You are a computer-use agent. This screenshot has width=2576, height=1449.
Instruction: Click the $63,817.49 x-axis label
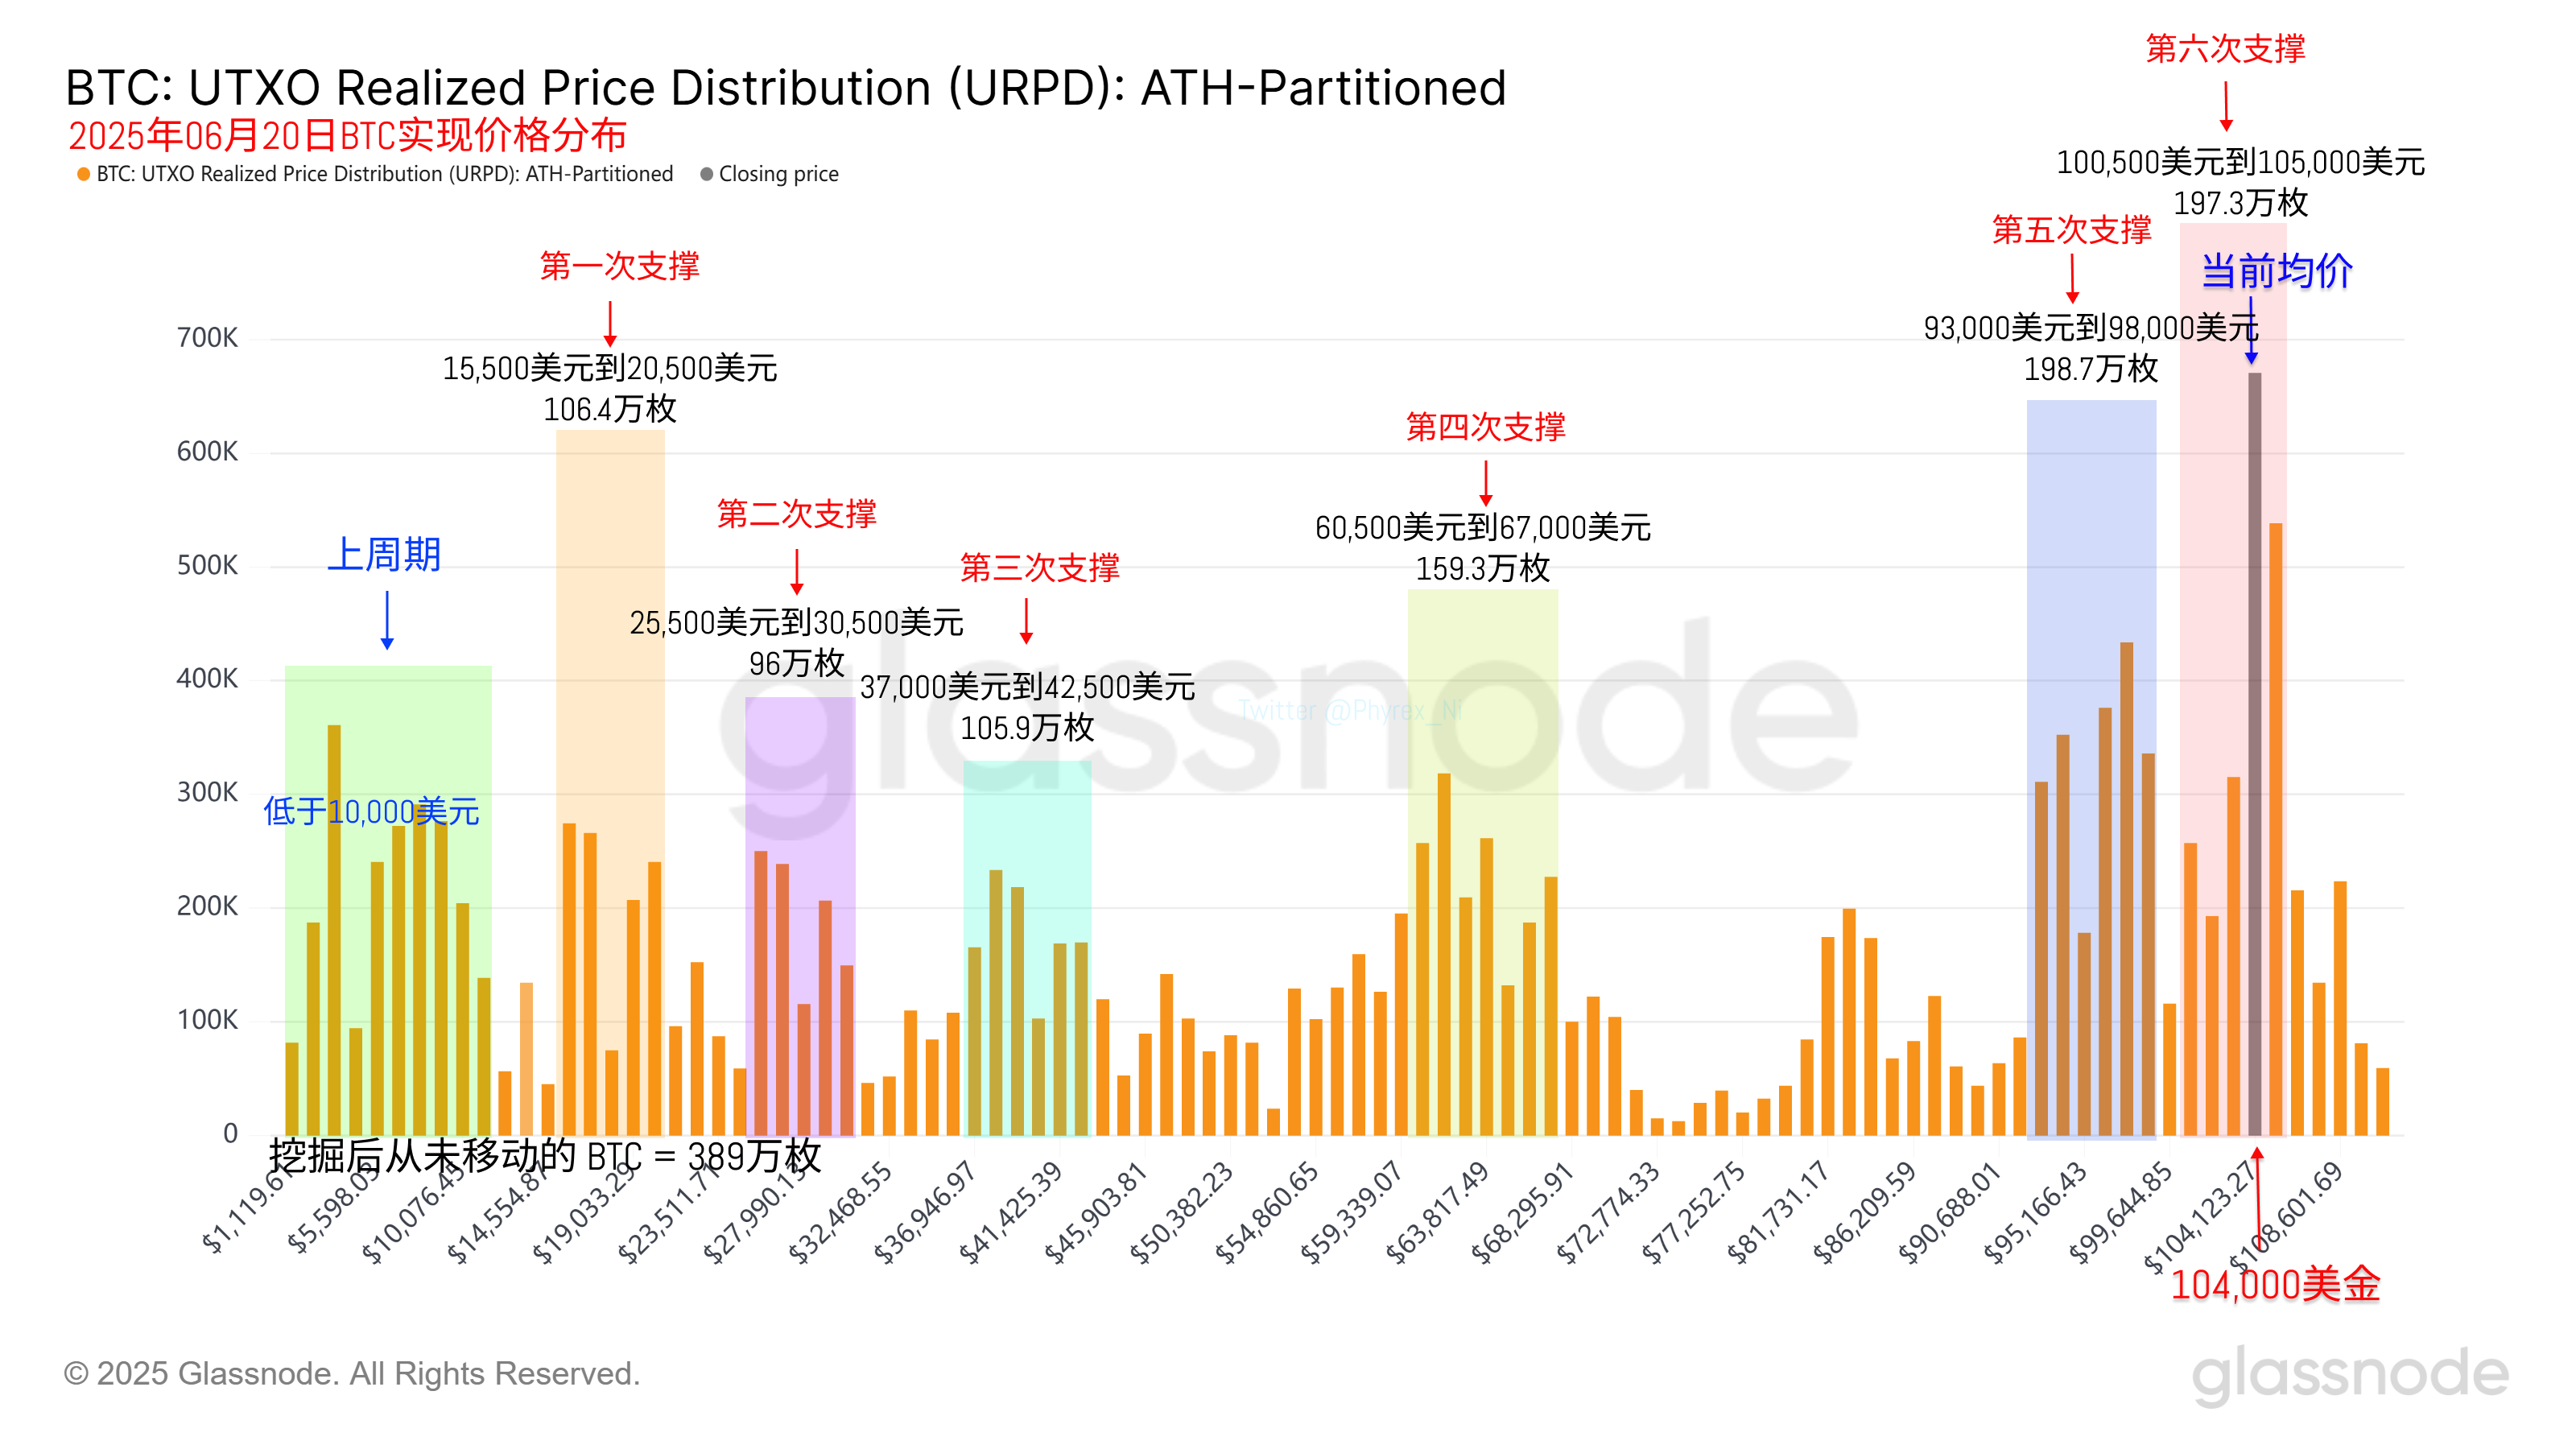click(1437, 1213)
